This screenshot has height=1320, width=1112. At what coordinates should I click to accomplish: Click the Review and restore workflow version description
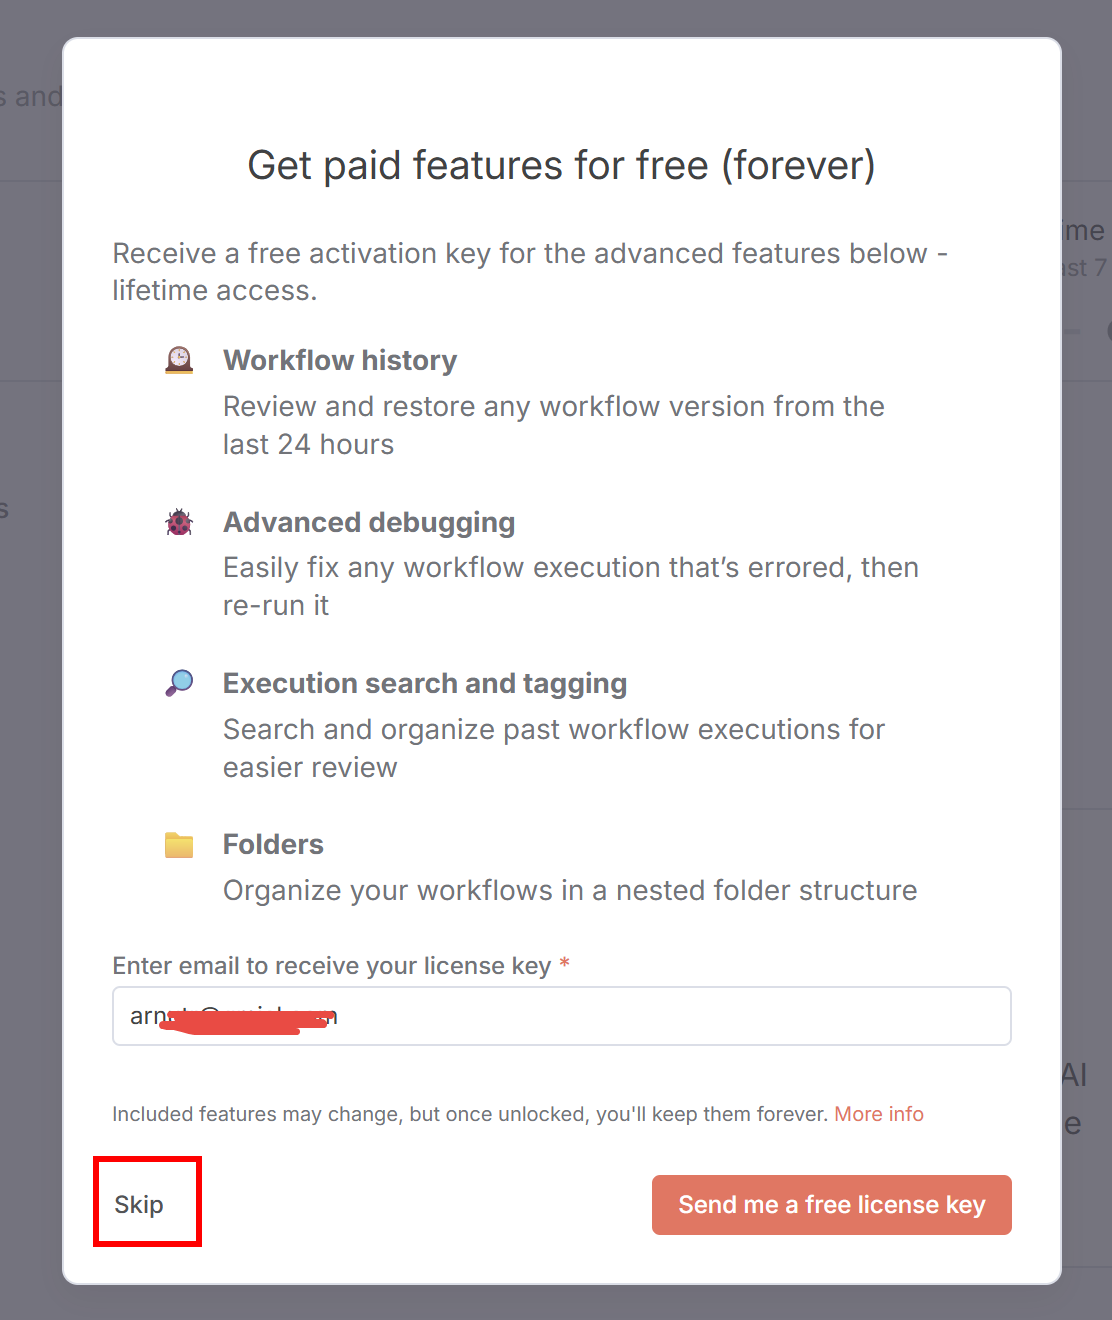point(553,425)
